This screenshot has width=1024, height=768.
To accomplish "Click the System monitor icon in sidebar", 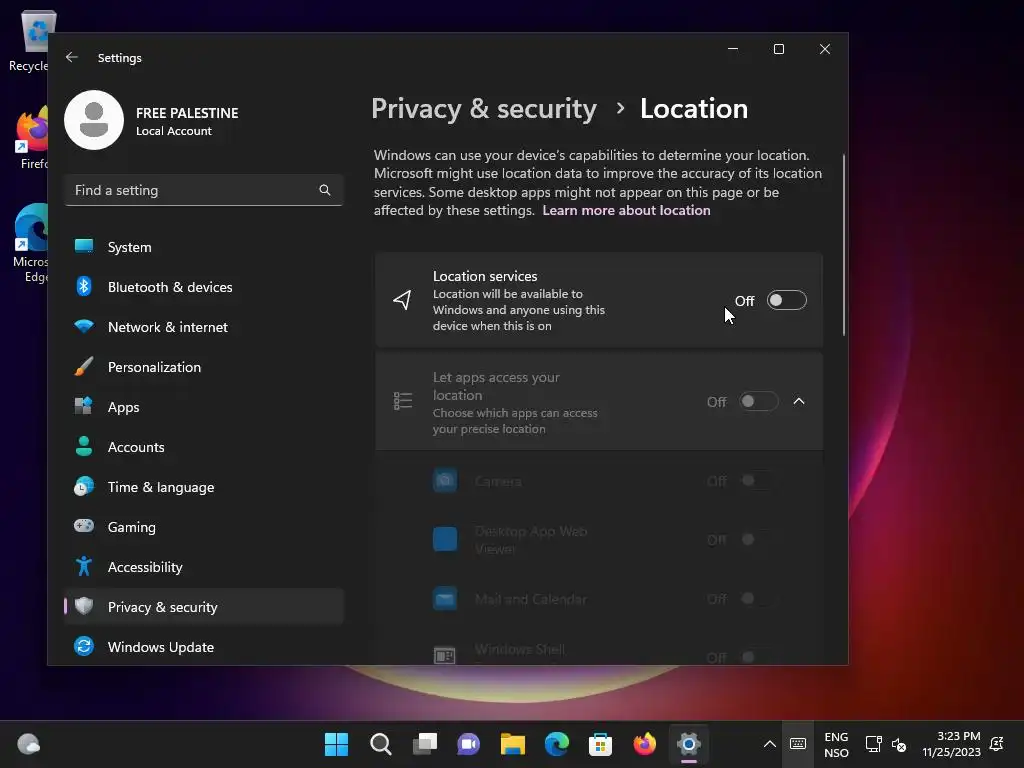I will 84,246.
